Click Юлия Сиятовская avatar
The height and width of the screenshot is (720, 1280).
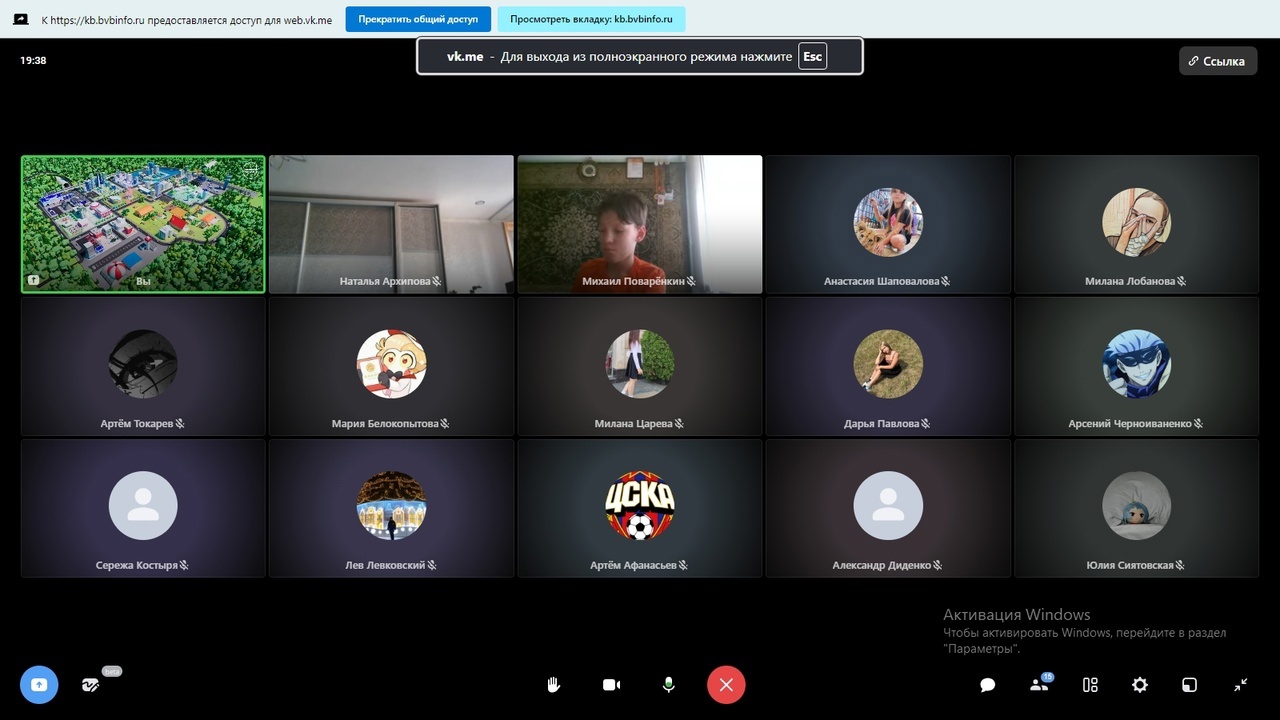point(1136,506)
